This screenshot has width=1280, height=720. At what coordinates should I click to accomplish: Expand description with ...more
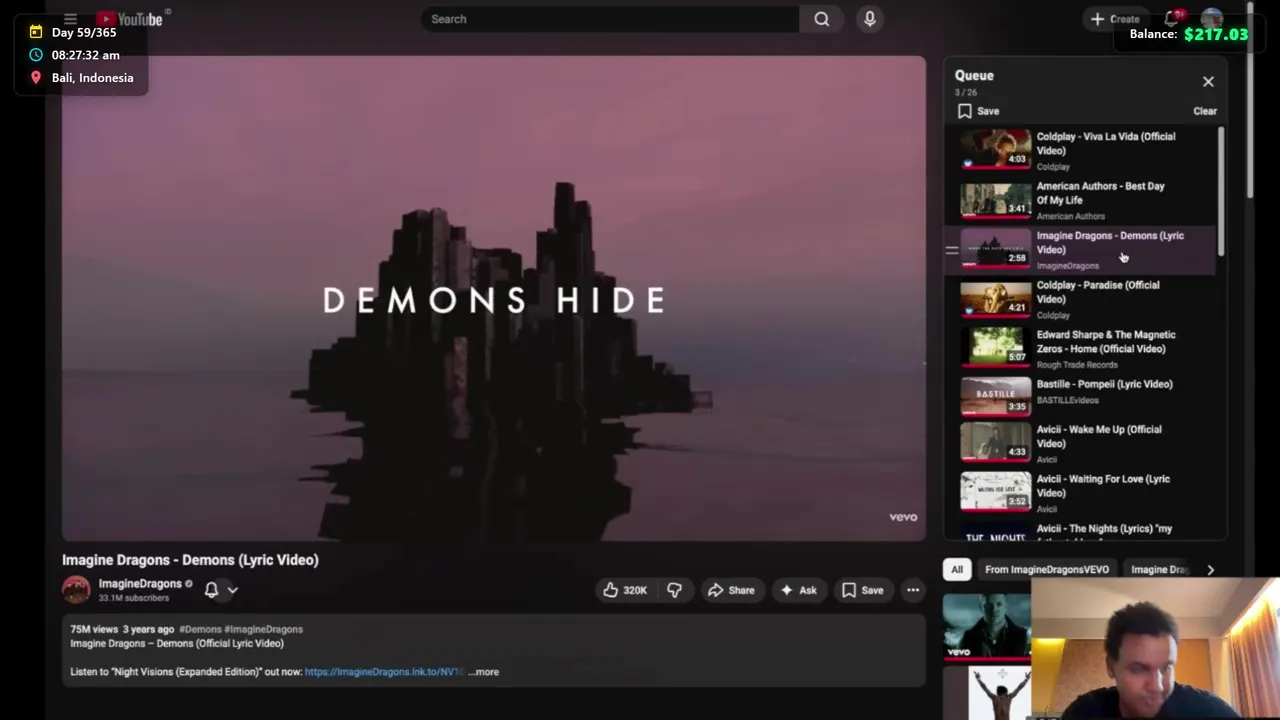point(484,672)
